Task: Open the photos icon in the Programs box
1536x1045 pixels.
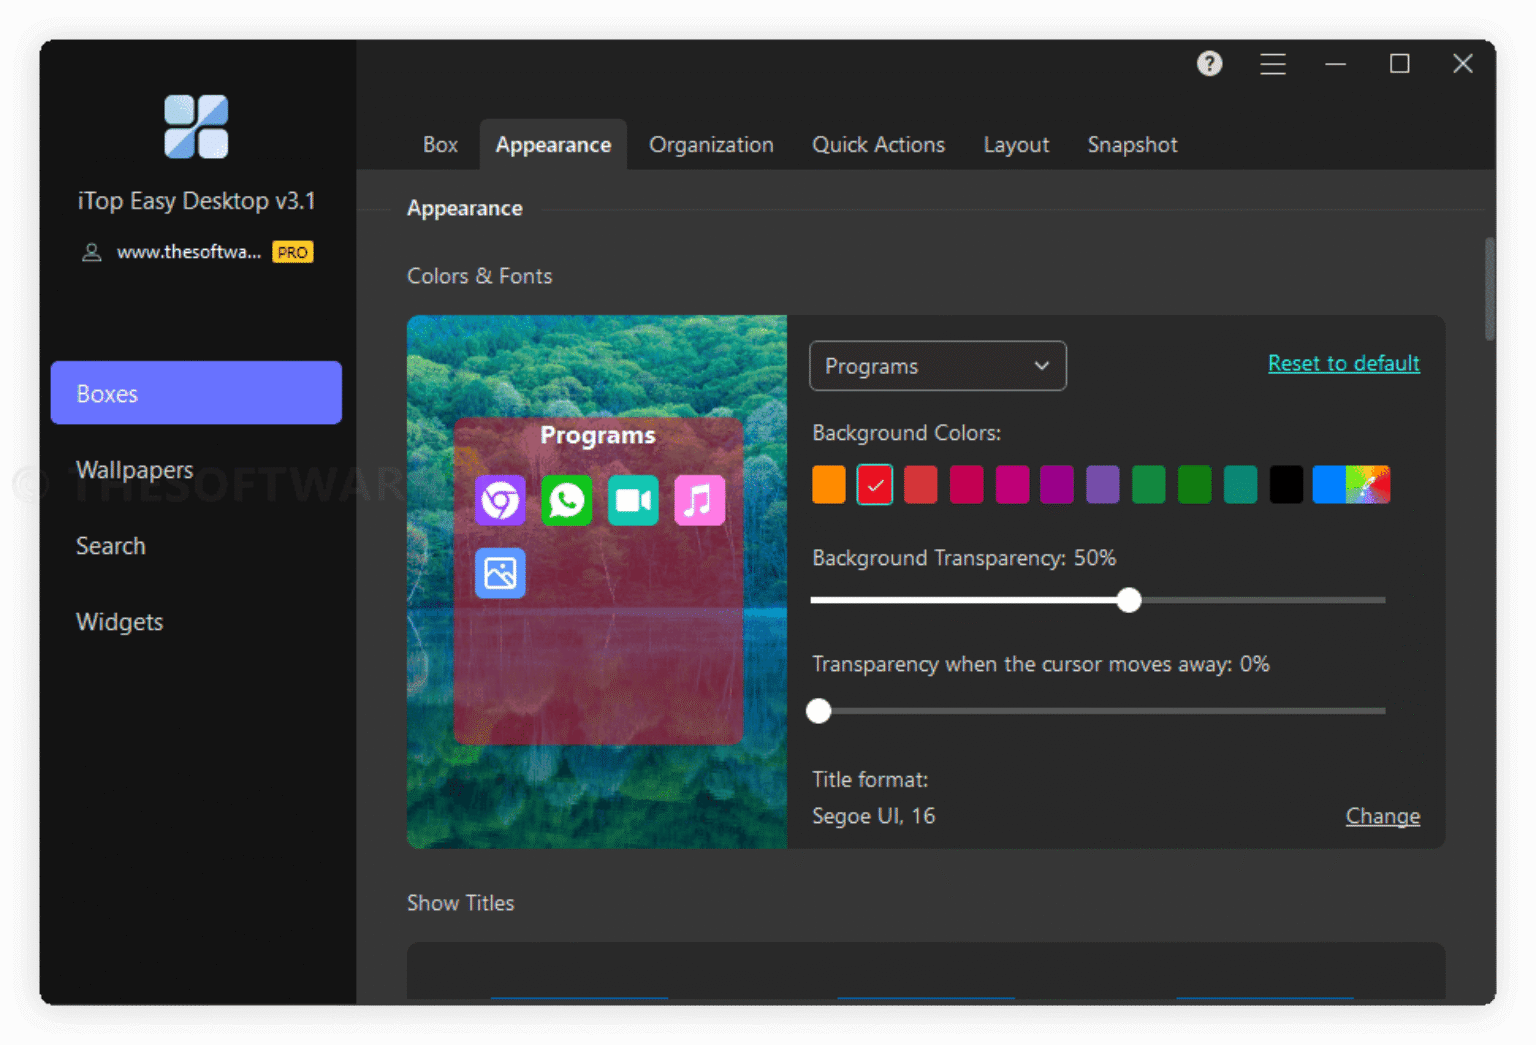Action: click(500, 573)
